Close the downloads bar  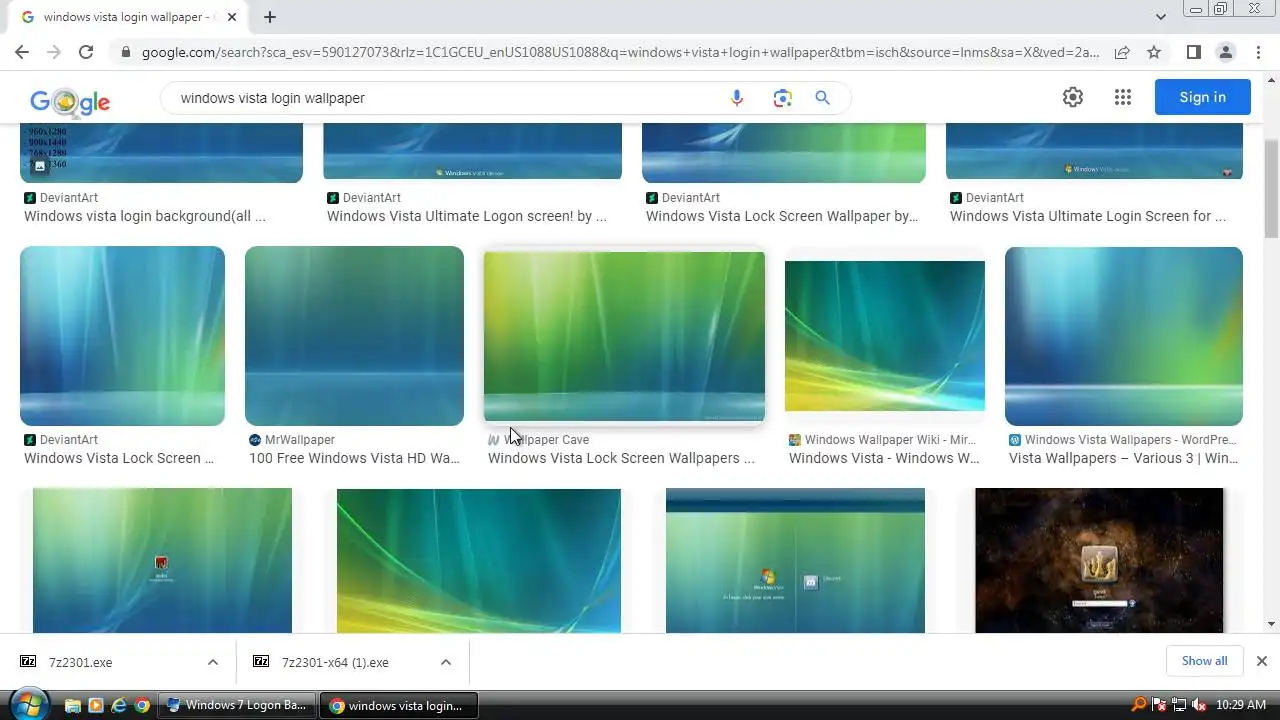1261,661
